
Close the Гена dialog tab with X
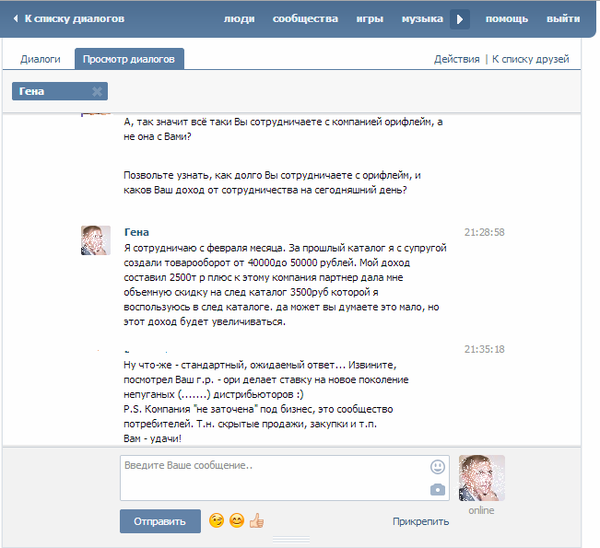(97, 92)
